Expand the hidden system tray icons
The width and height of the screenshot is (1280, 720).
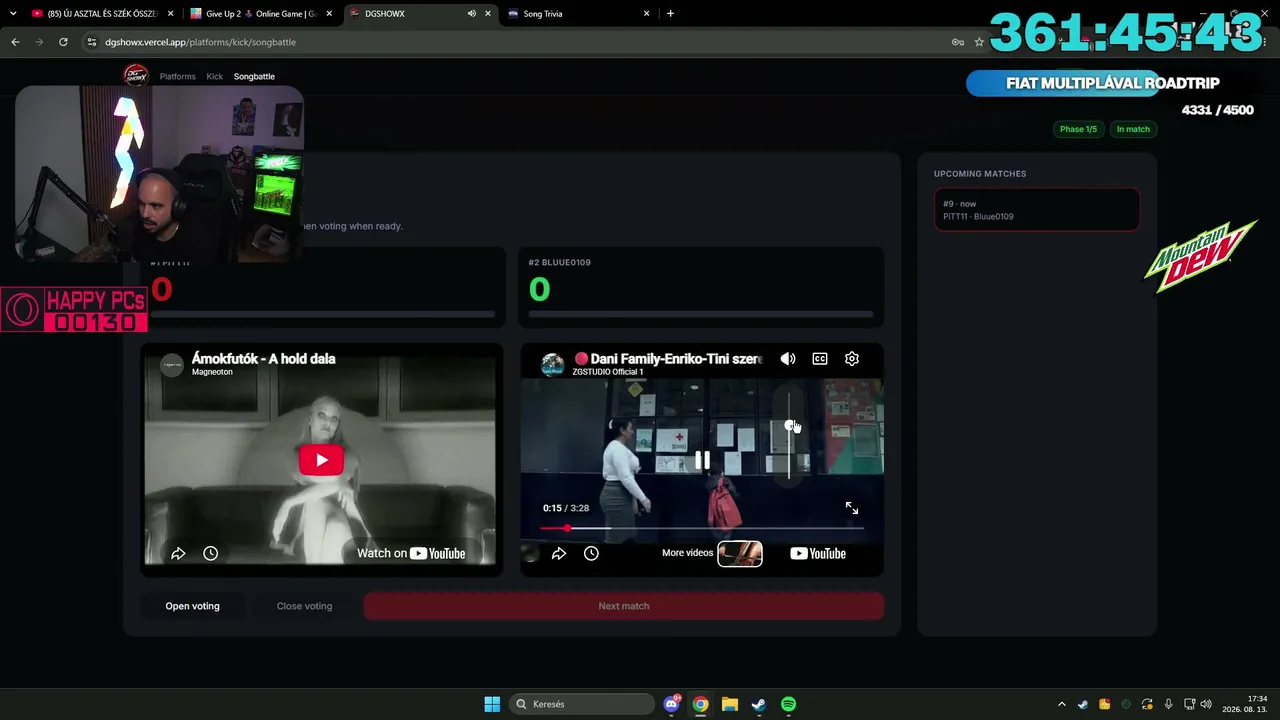click(x=1062, y=704)
